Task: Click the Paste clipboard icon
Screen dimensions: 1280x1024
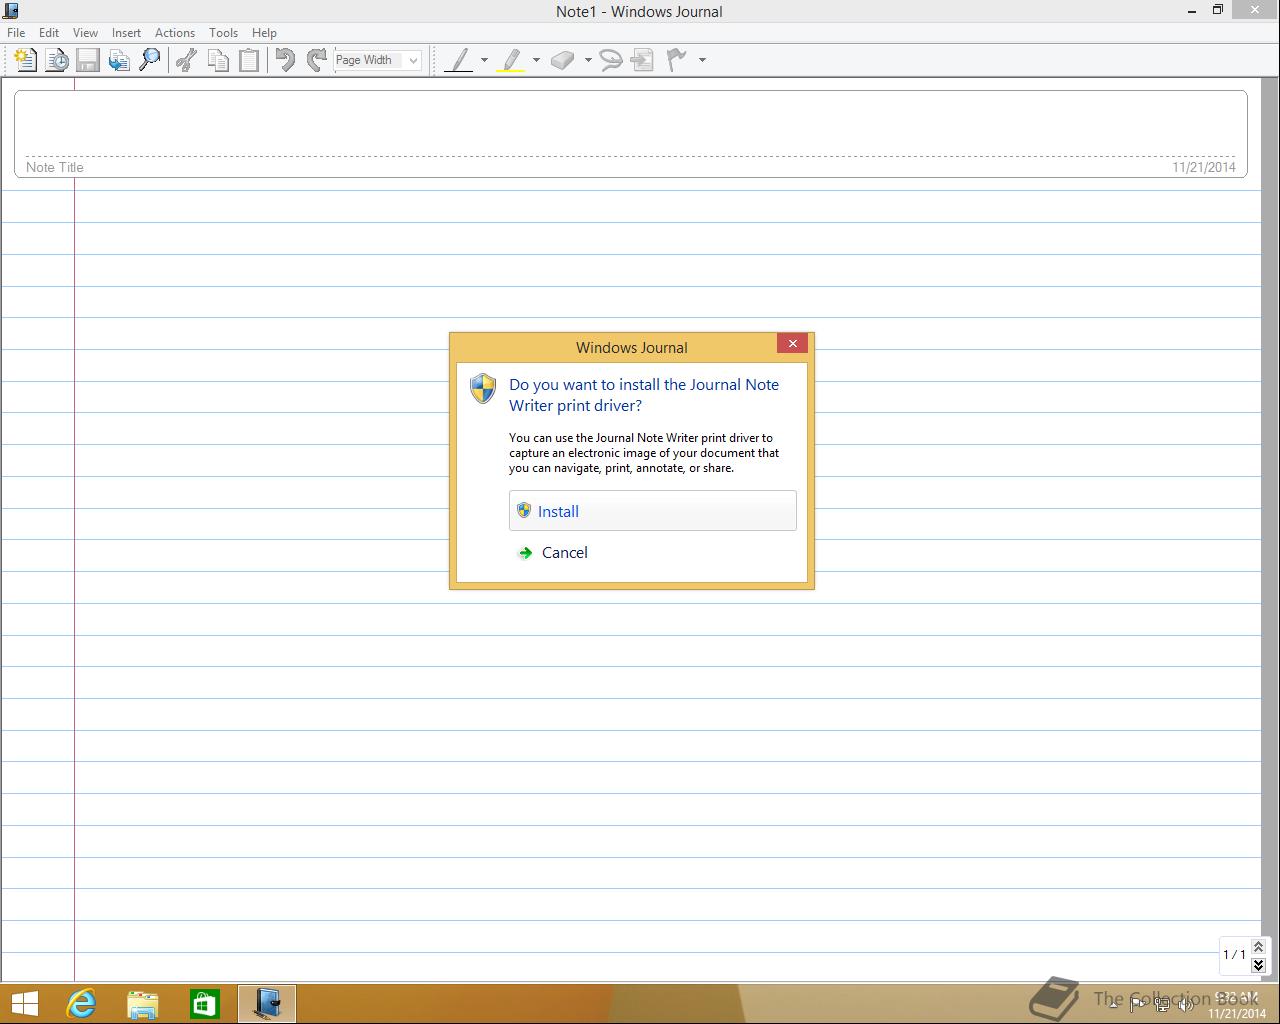Action: coord(249,60)
